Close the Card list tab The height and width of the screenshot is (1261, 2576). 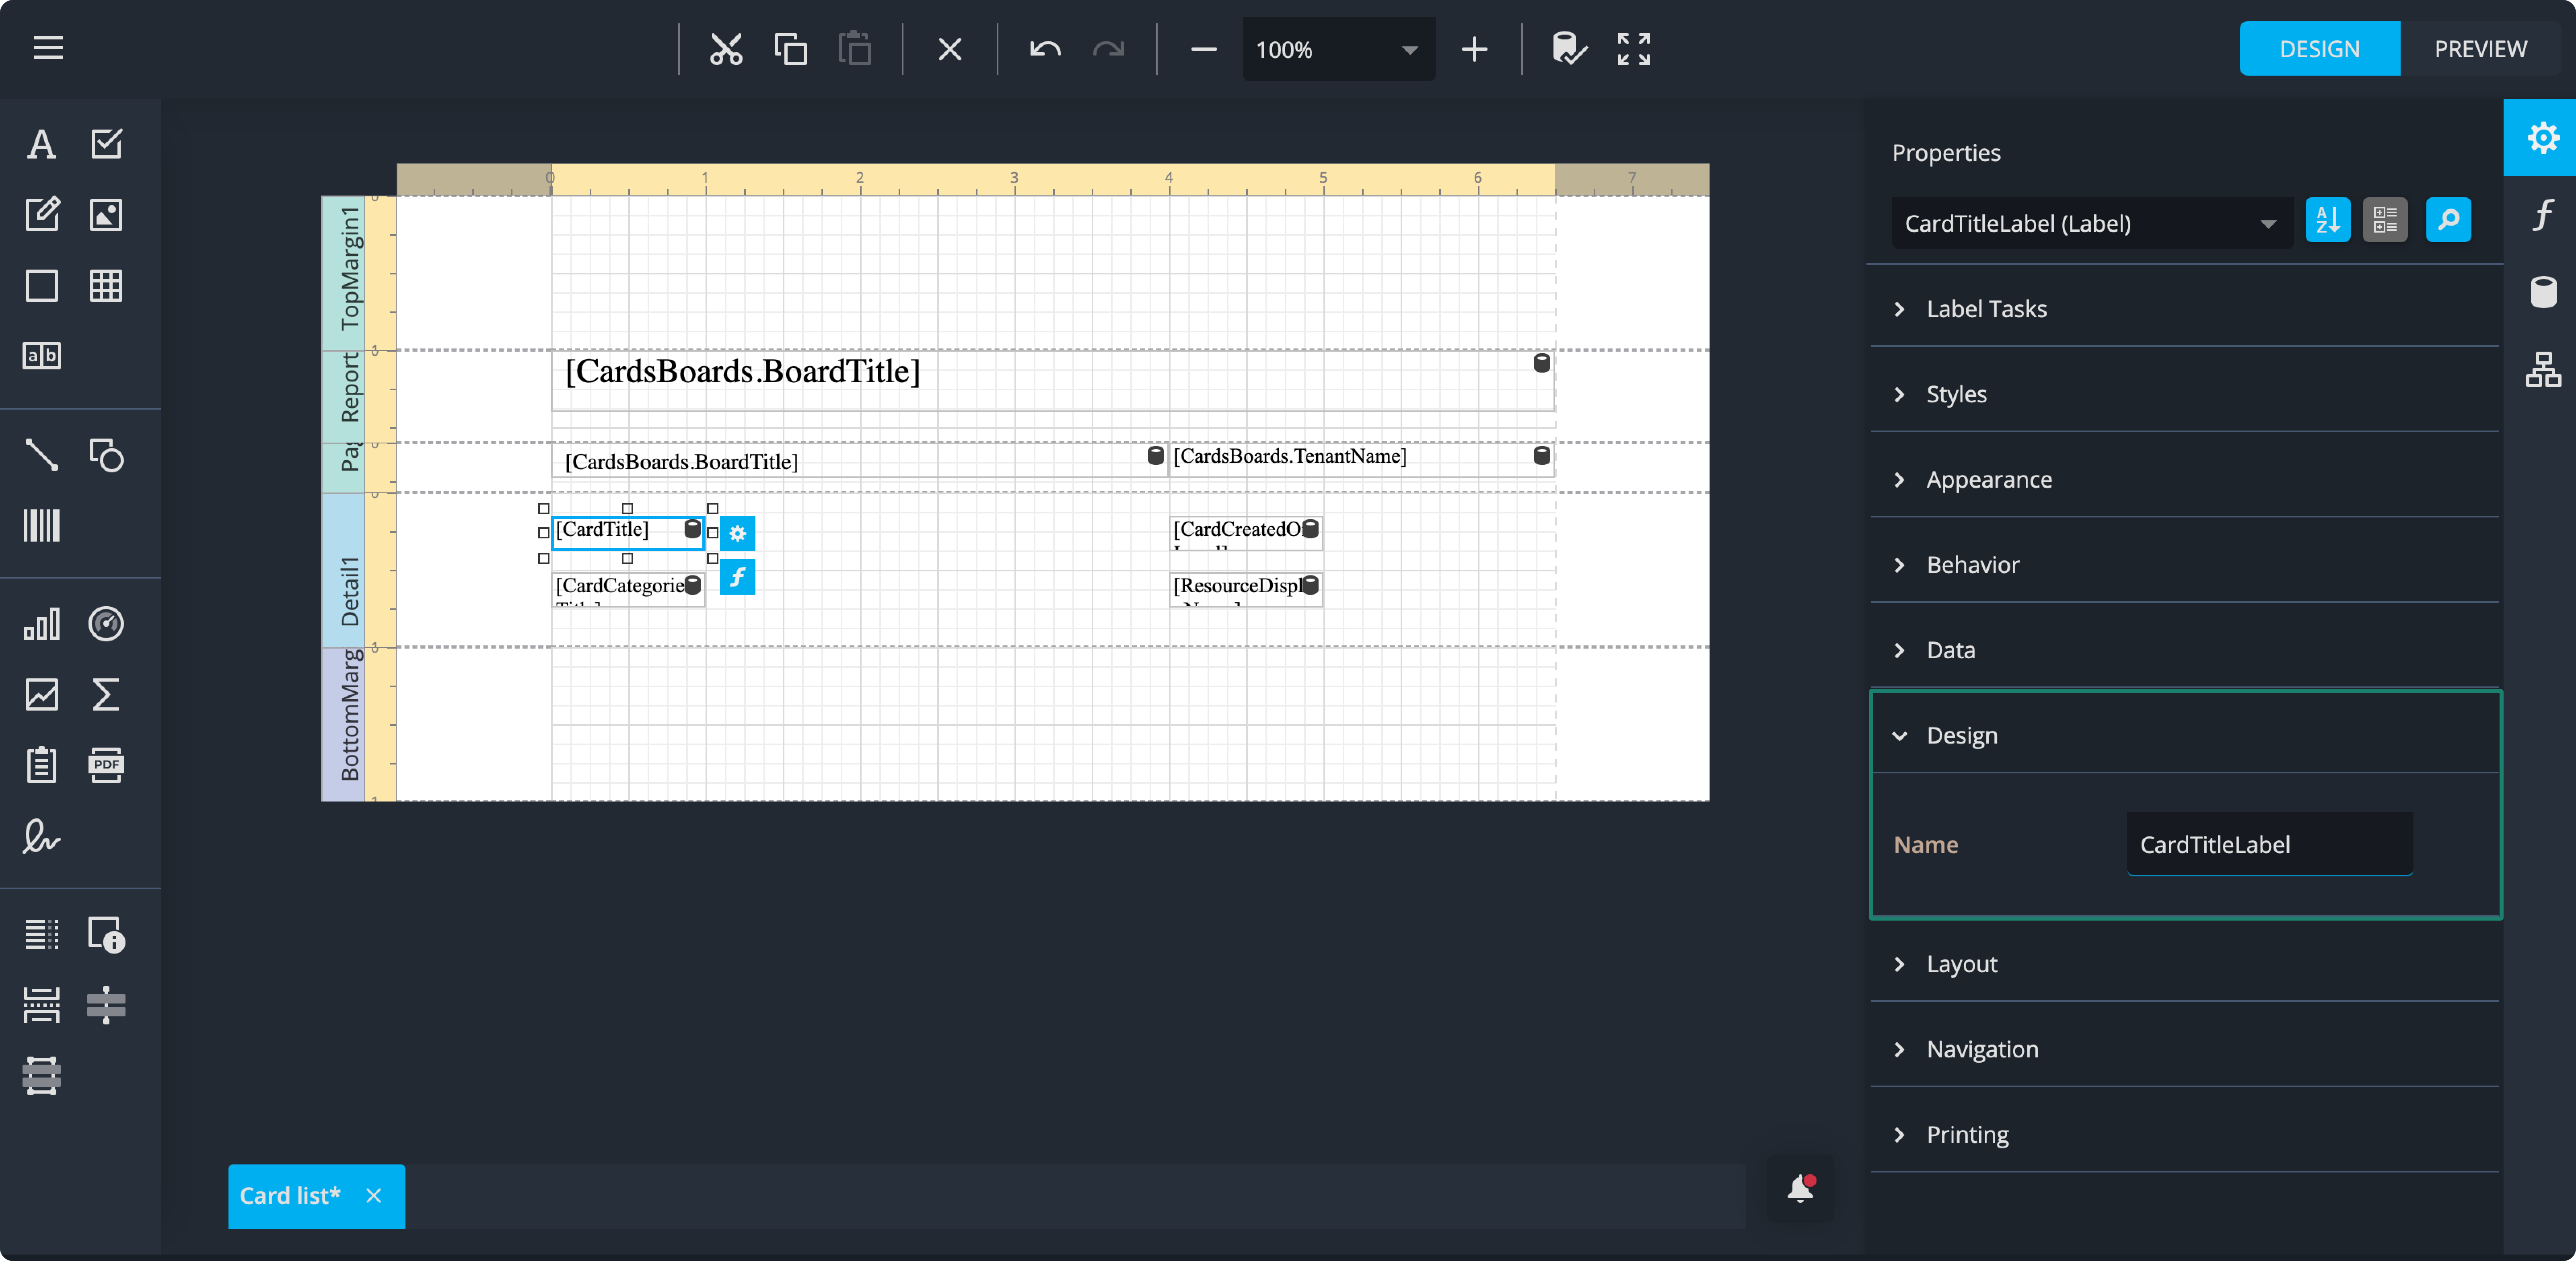click(374, 1195)
